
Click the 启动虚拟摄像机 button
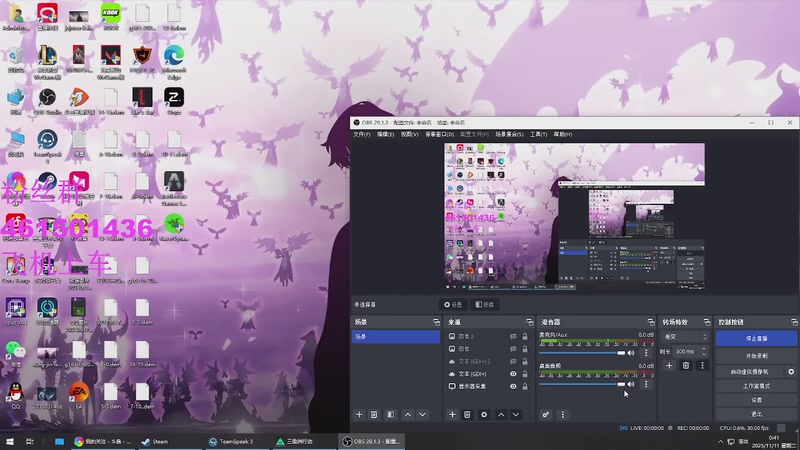click(749, 372)
